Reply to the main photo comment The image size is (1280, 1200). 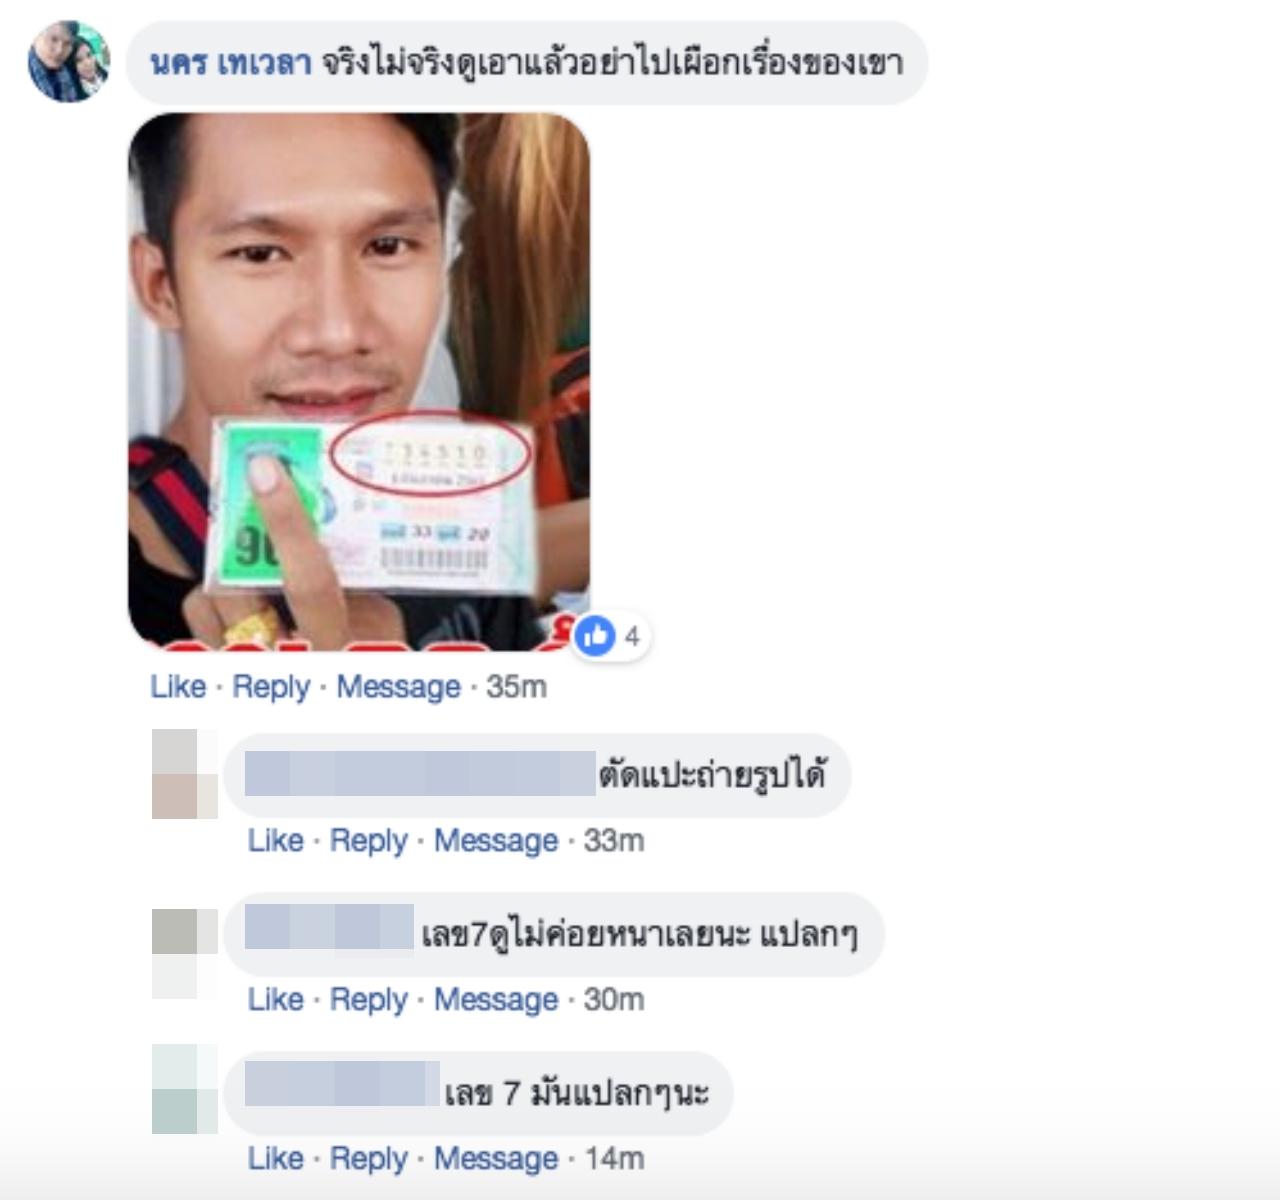(x=271, y=687)
